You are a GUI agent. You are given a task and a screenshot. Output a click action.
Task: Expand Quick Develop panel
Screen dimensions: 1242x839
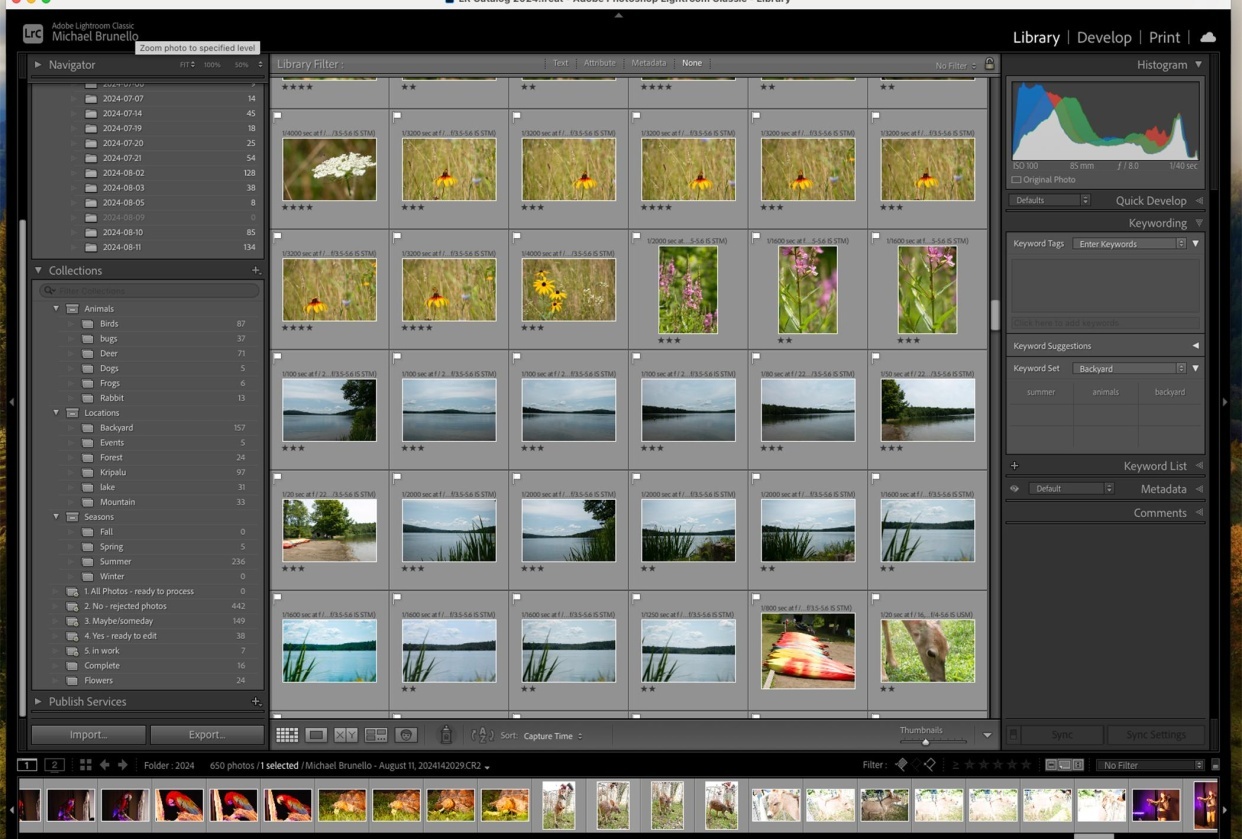[1199, 201]
